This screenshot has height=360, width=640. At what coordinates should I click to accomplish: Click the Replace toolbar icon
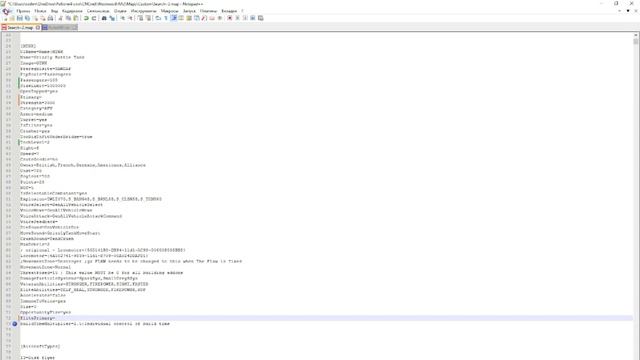tap(112, 18)
